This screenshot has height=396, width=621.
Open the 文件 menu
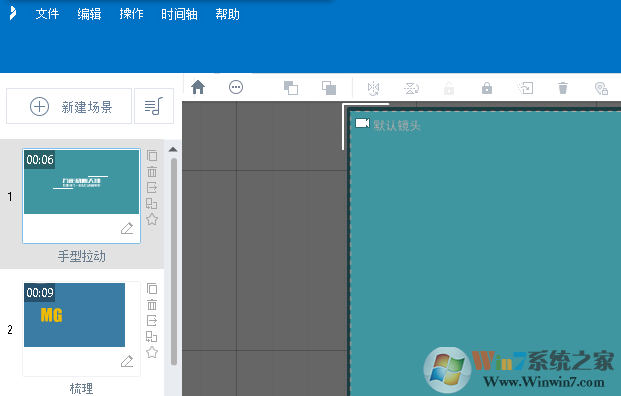point(47,14)
